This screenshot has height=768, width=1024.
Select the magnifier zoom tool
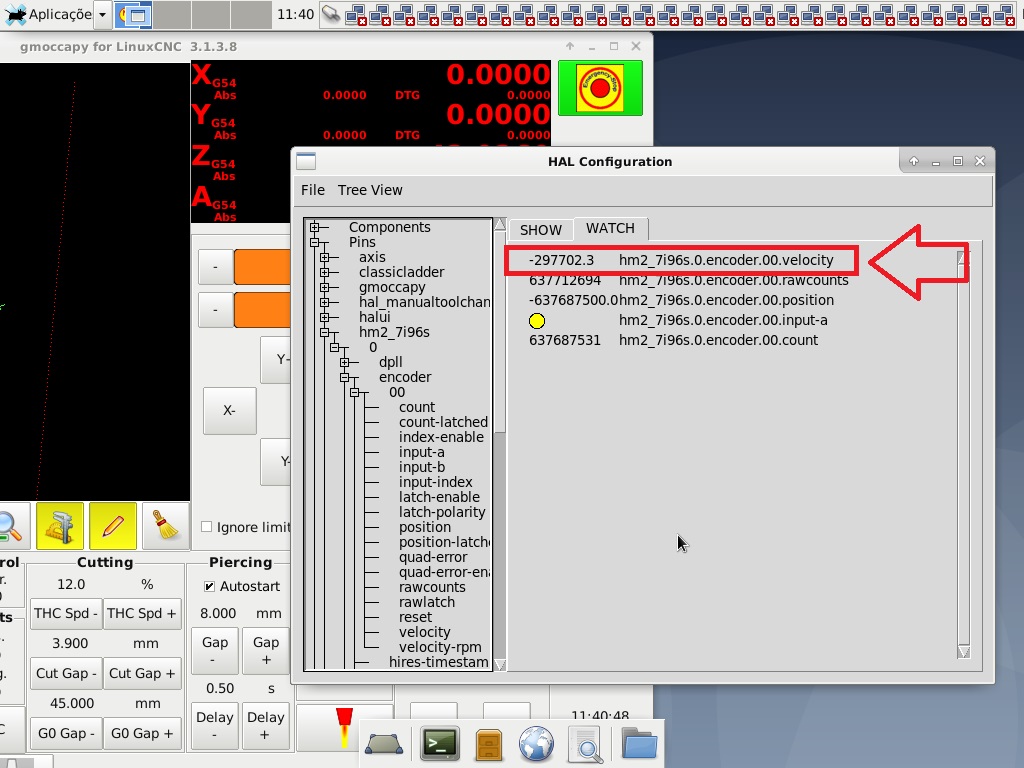(11, 527)
